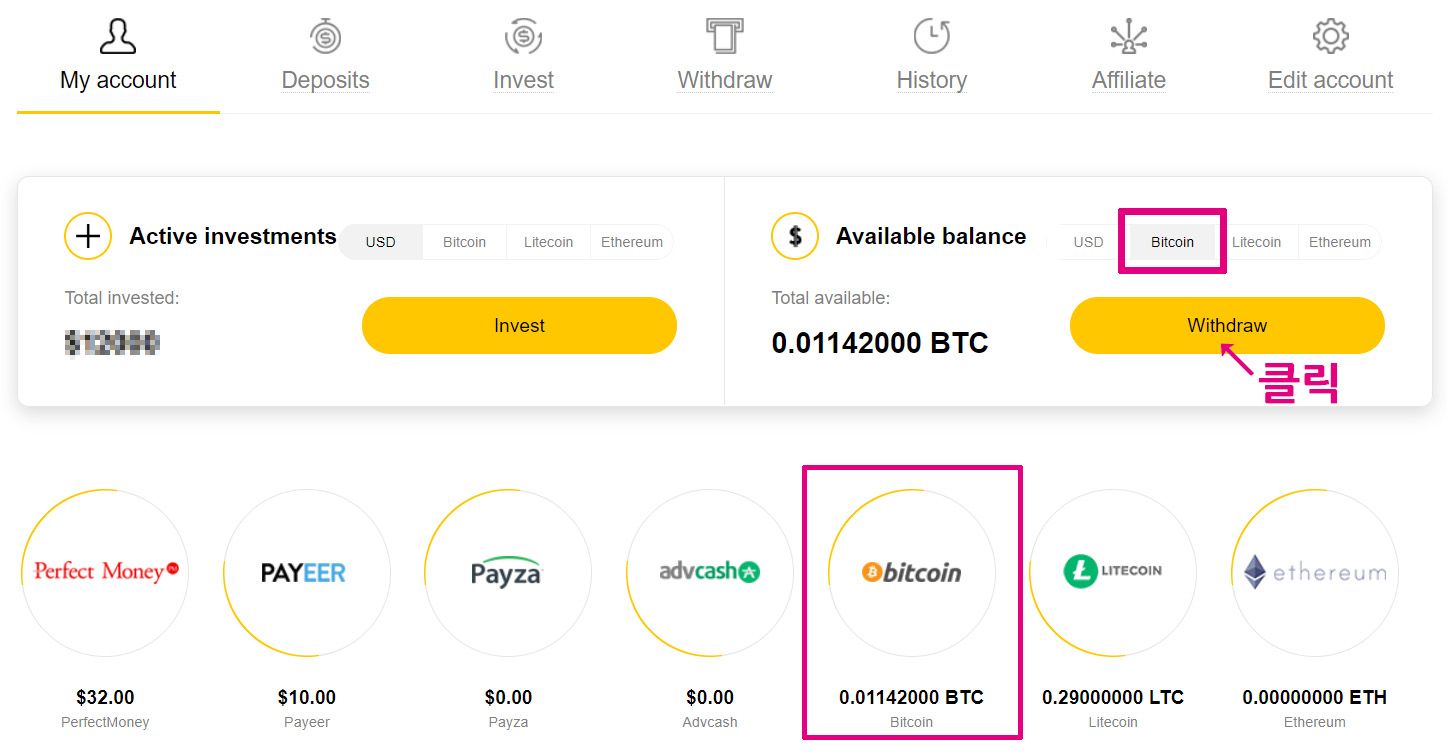Click the Withdraw ATM icon
Viewport: 1447px width, 754px height.
pos(725,37)
